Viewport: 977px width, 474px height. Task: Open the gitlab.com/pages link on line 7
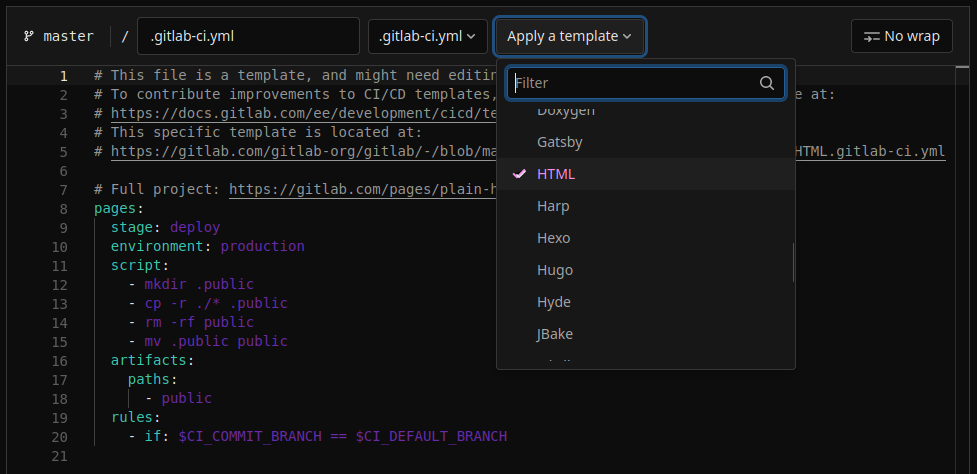coord(360,189)
